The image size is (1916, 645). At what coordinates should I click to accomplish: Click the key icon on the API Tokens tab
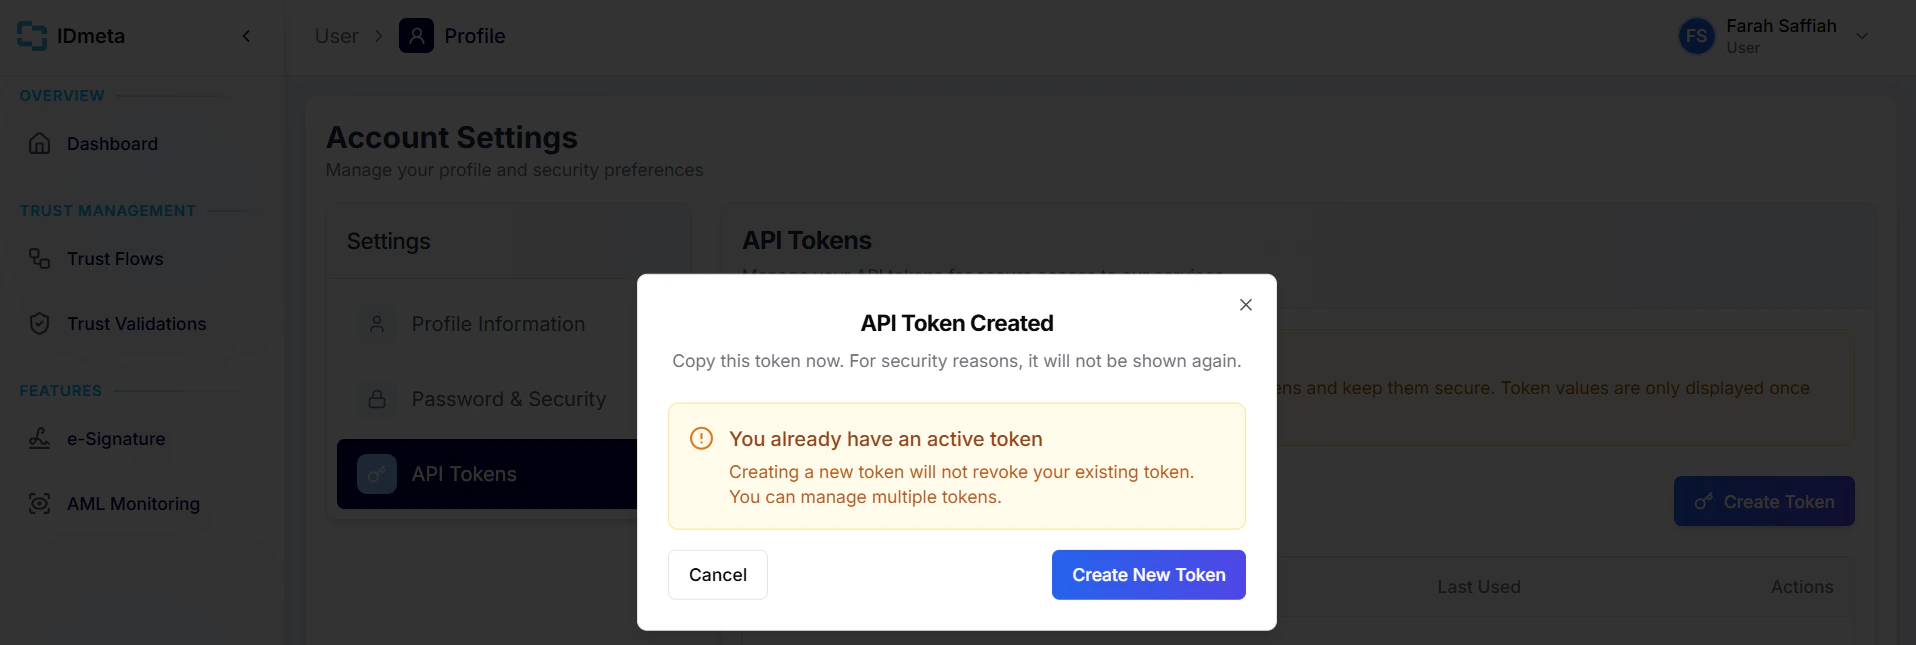[x=377, y=474]
